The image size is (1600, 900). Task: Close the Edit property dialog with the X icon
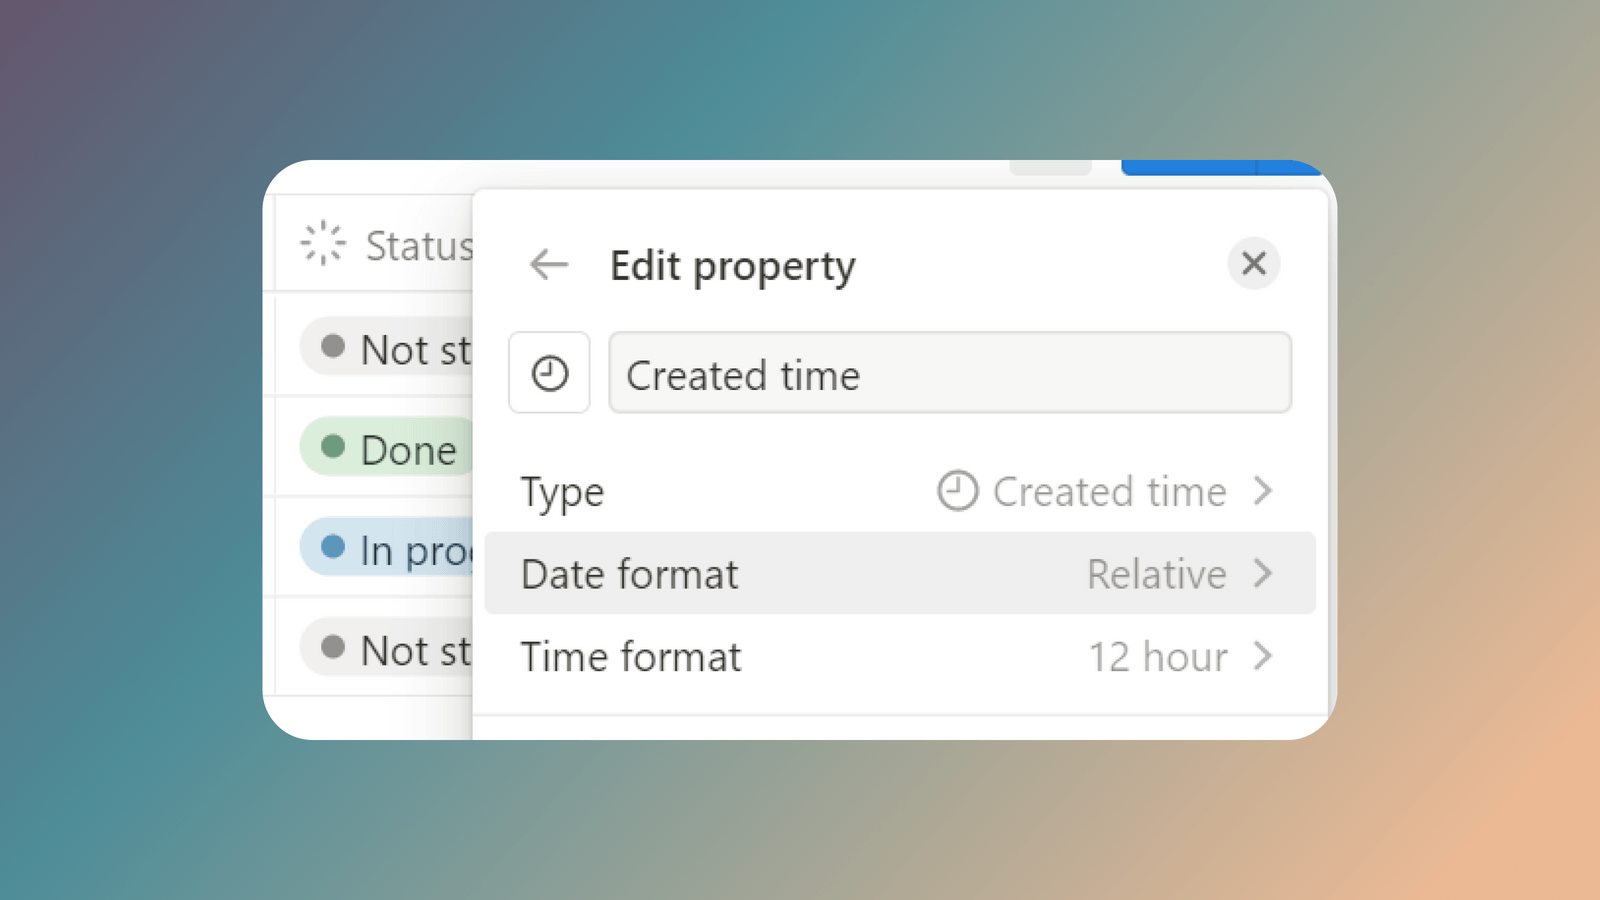(x=1254, y=264)
